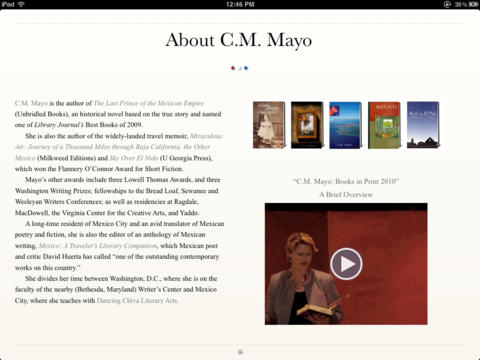
Task: Tap the "About C.M. Mayo" heading
Action: pyautogui.click(x=239, y=40)
